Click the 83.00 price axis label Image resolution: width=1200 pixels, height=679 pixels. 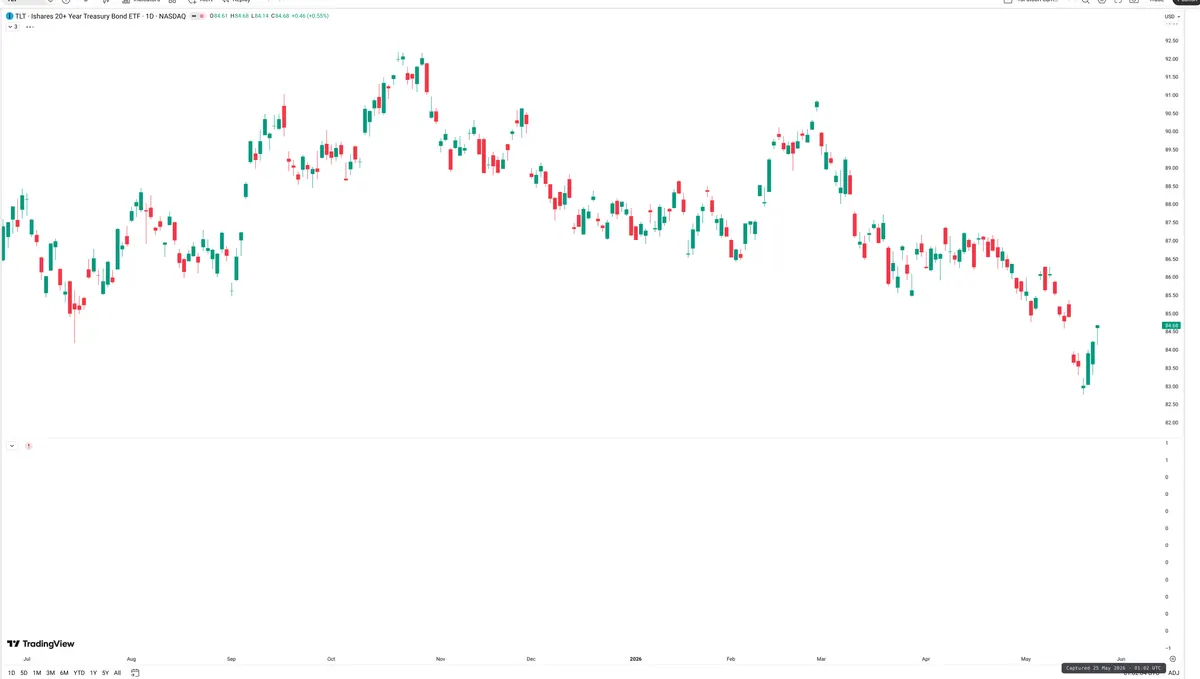1171,386
